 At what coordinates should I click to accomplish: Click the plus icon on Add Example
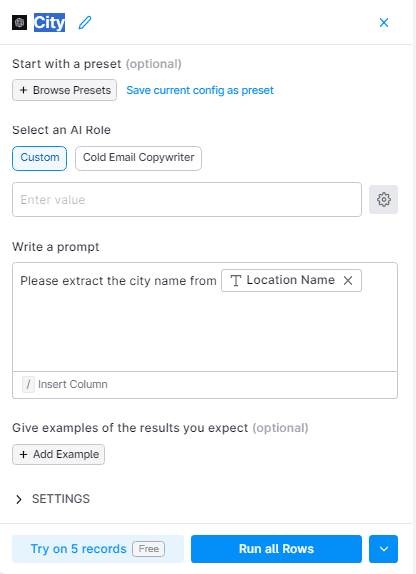23,454
